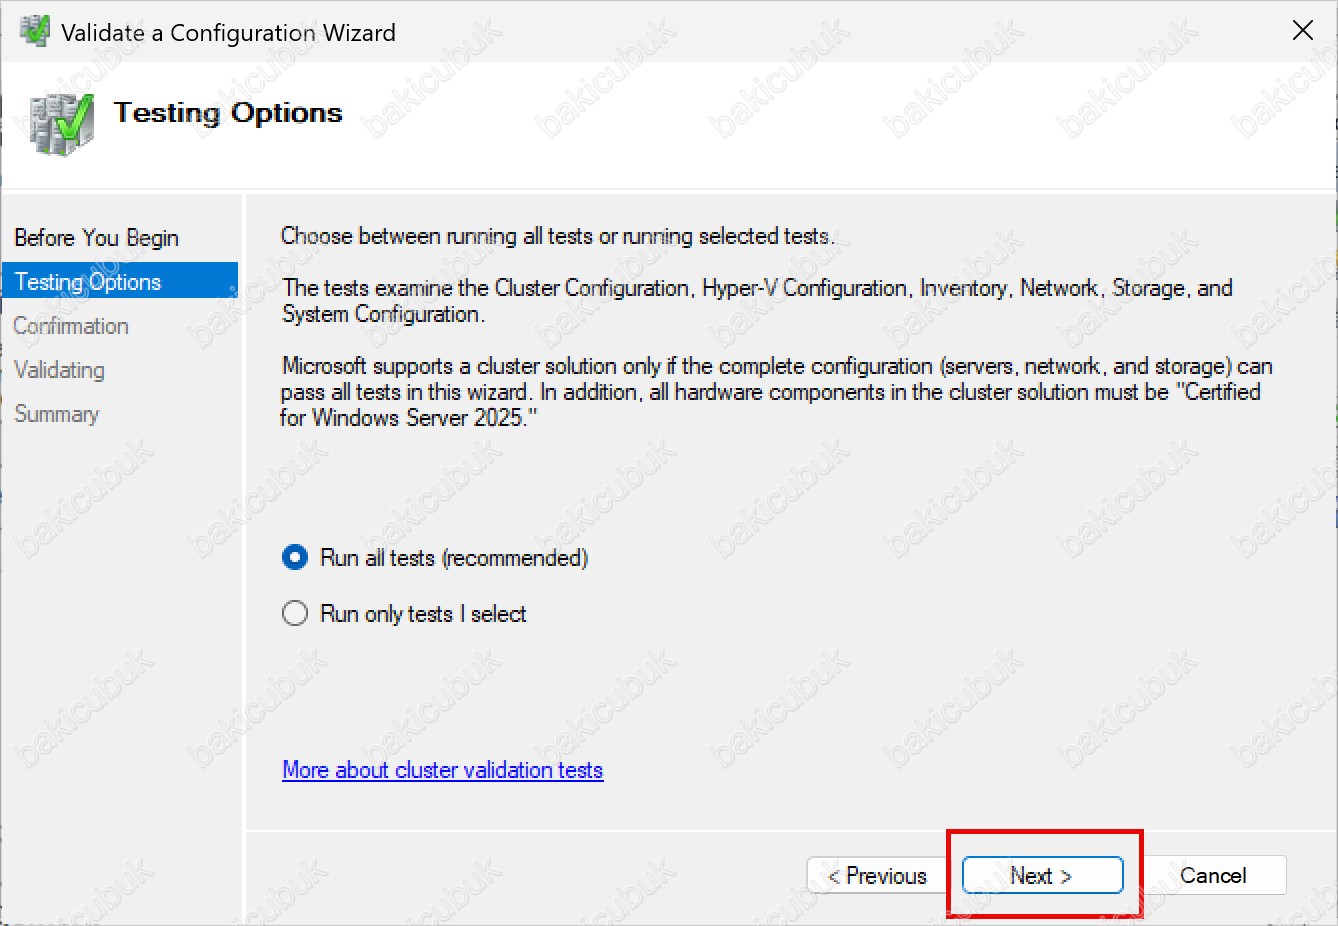Click the wizard icon in the title bar
This screenshot has height=926, width=1338.
(x=35, y=32)
